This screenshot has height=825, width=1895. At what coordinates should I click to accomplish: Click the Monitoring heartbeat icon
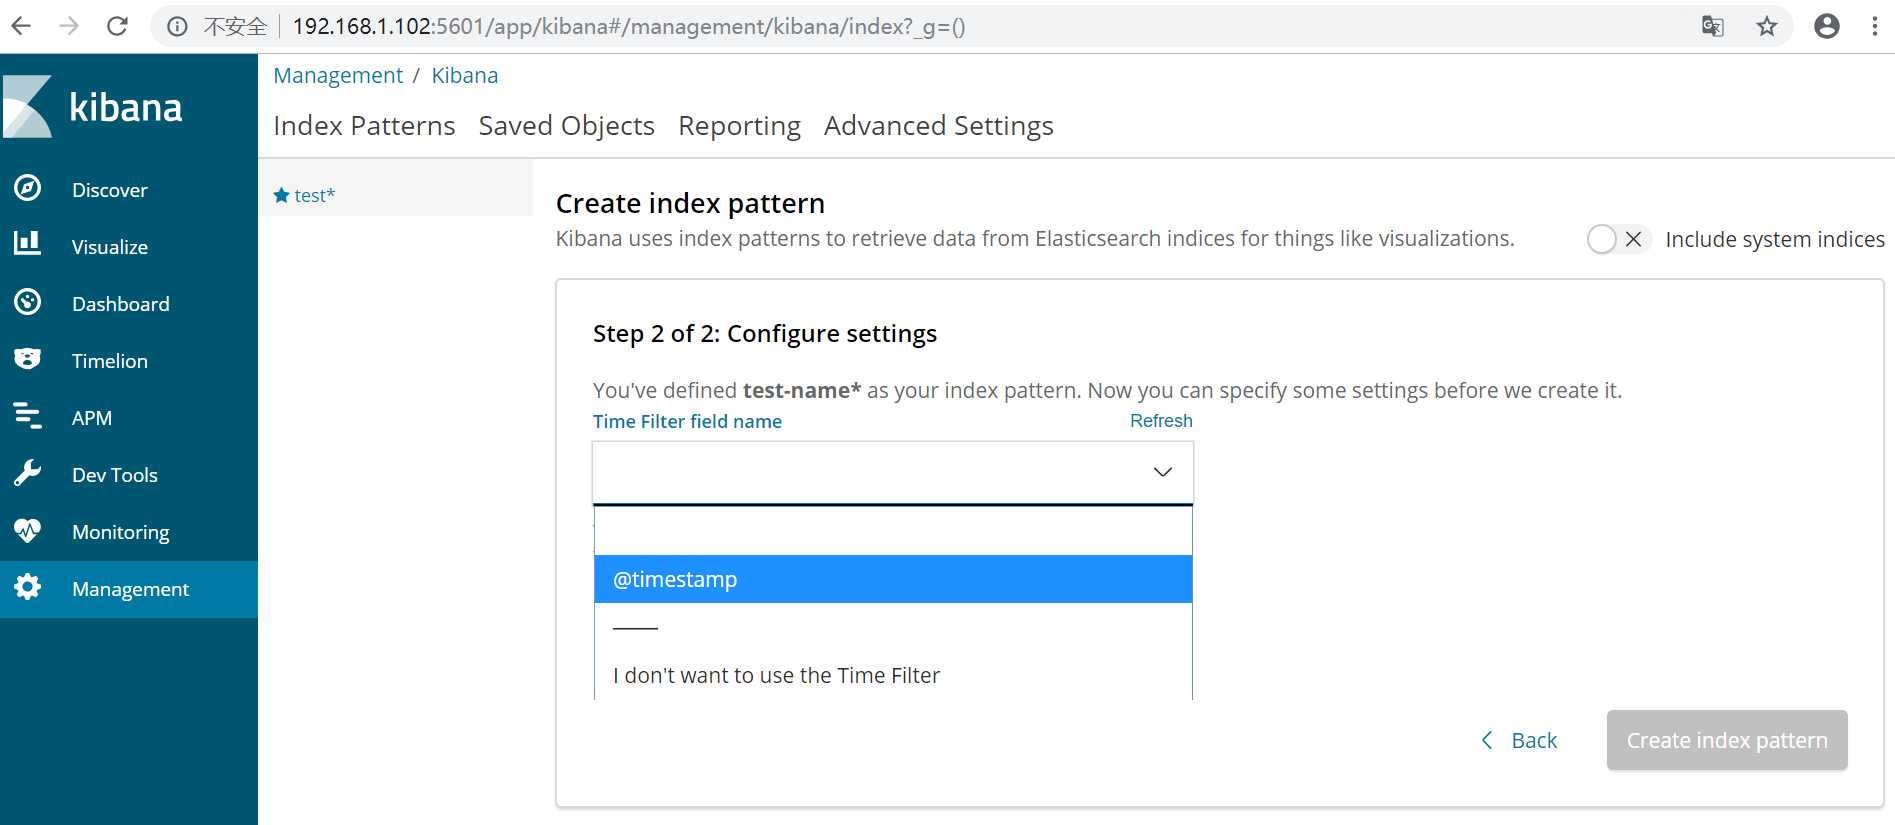click(28, 530)
